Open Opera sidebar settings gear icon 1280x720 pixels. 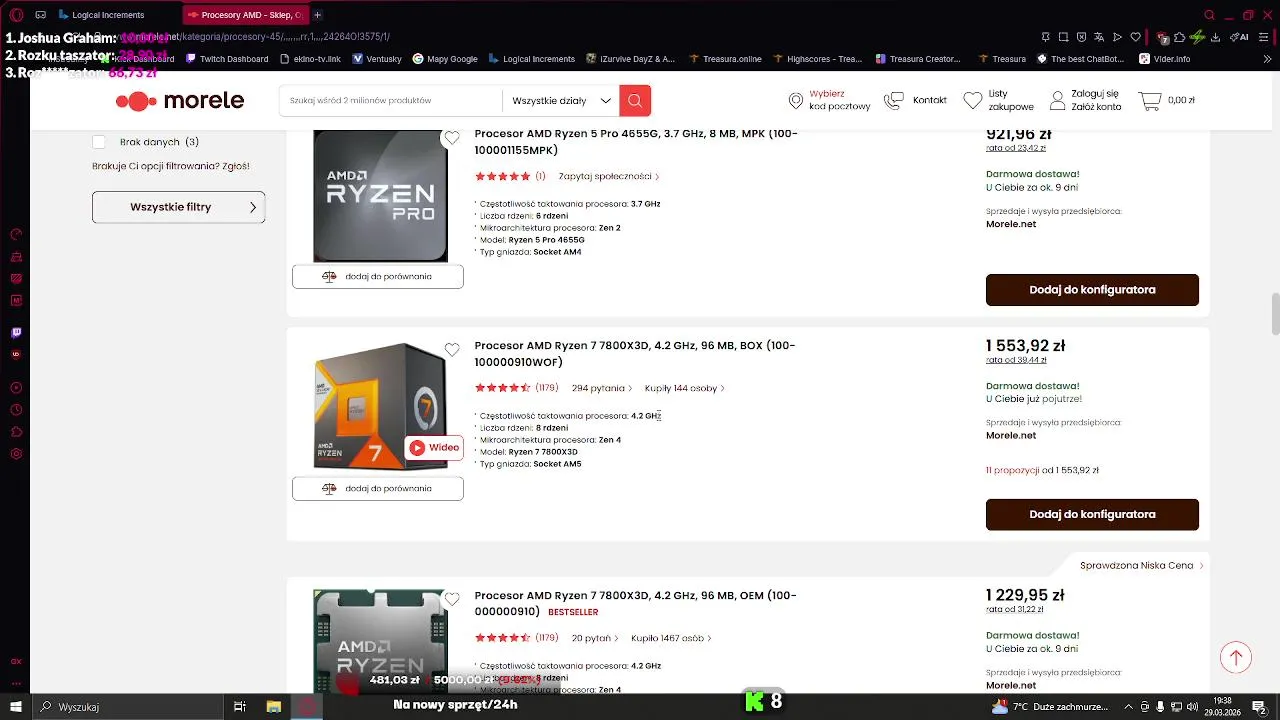pyautogui.click(x=16, y=454)
